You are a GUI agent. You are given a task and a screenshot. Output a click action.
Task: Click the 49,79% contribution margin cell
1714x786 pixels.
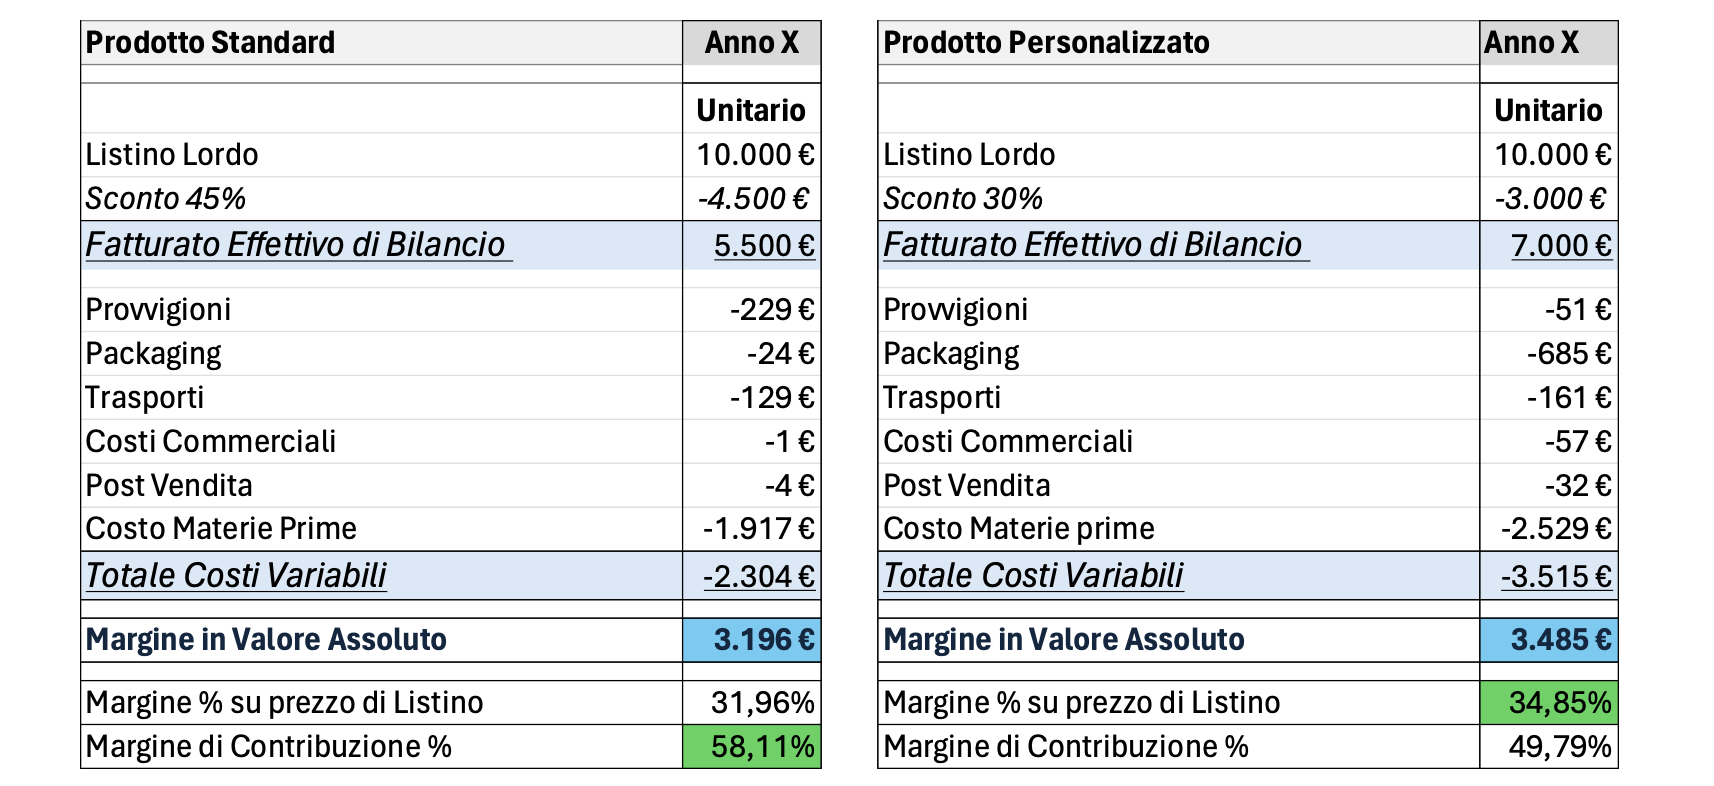(1559, 746)
